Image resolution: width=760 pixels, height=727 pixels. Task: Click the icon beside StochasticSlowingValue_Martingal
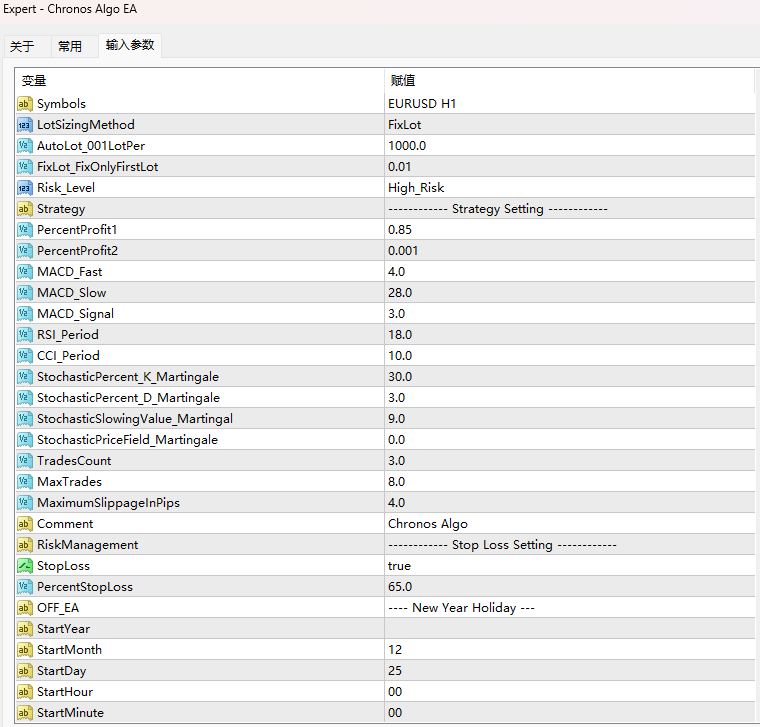[x=25, y=419]
